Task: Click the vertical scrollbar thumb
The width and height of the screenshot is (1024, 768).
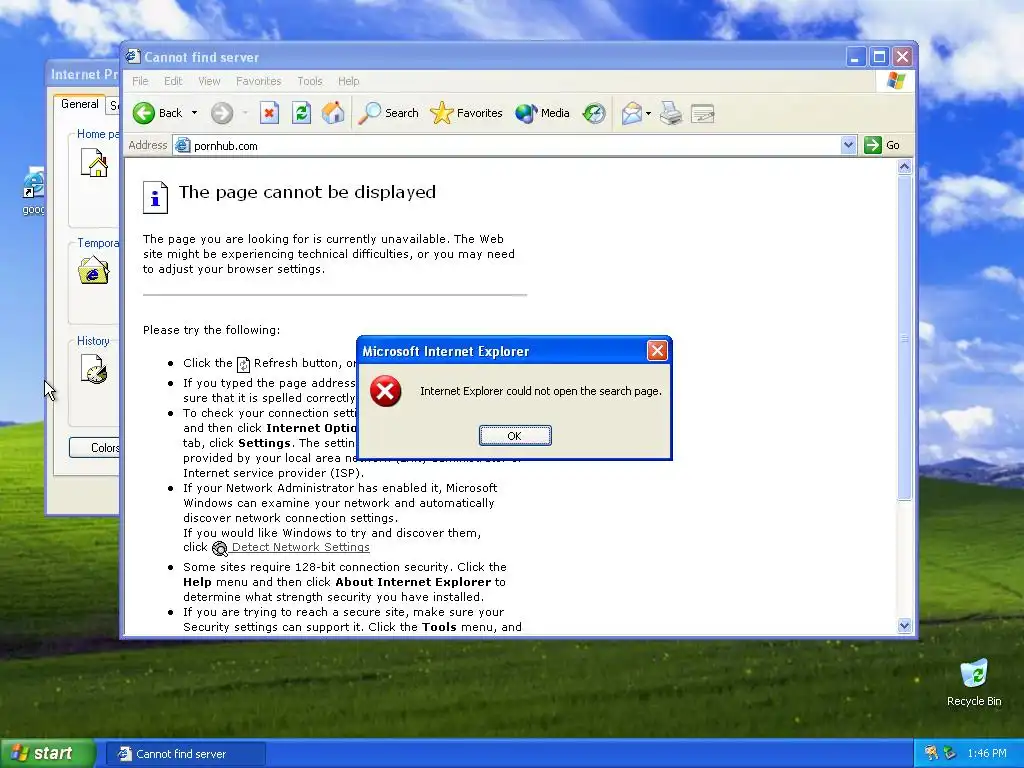Action: pos(904,338)
